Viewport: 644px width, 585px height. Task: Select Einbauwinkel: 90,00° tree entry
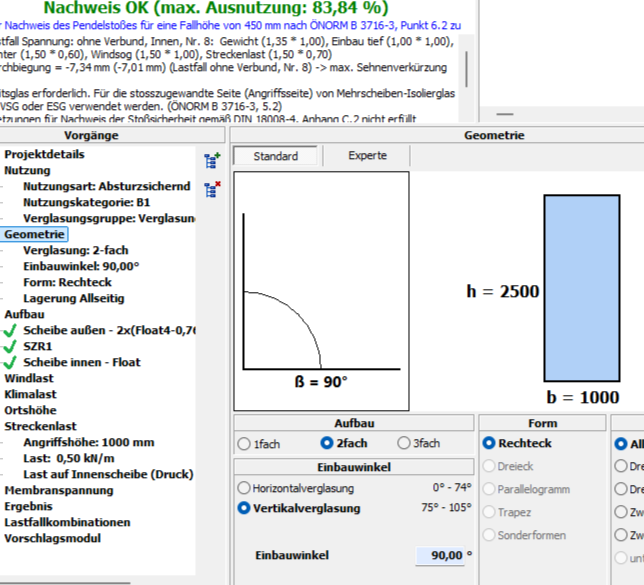click(81, 267)
